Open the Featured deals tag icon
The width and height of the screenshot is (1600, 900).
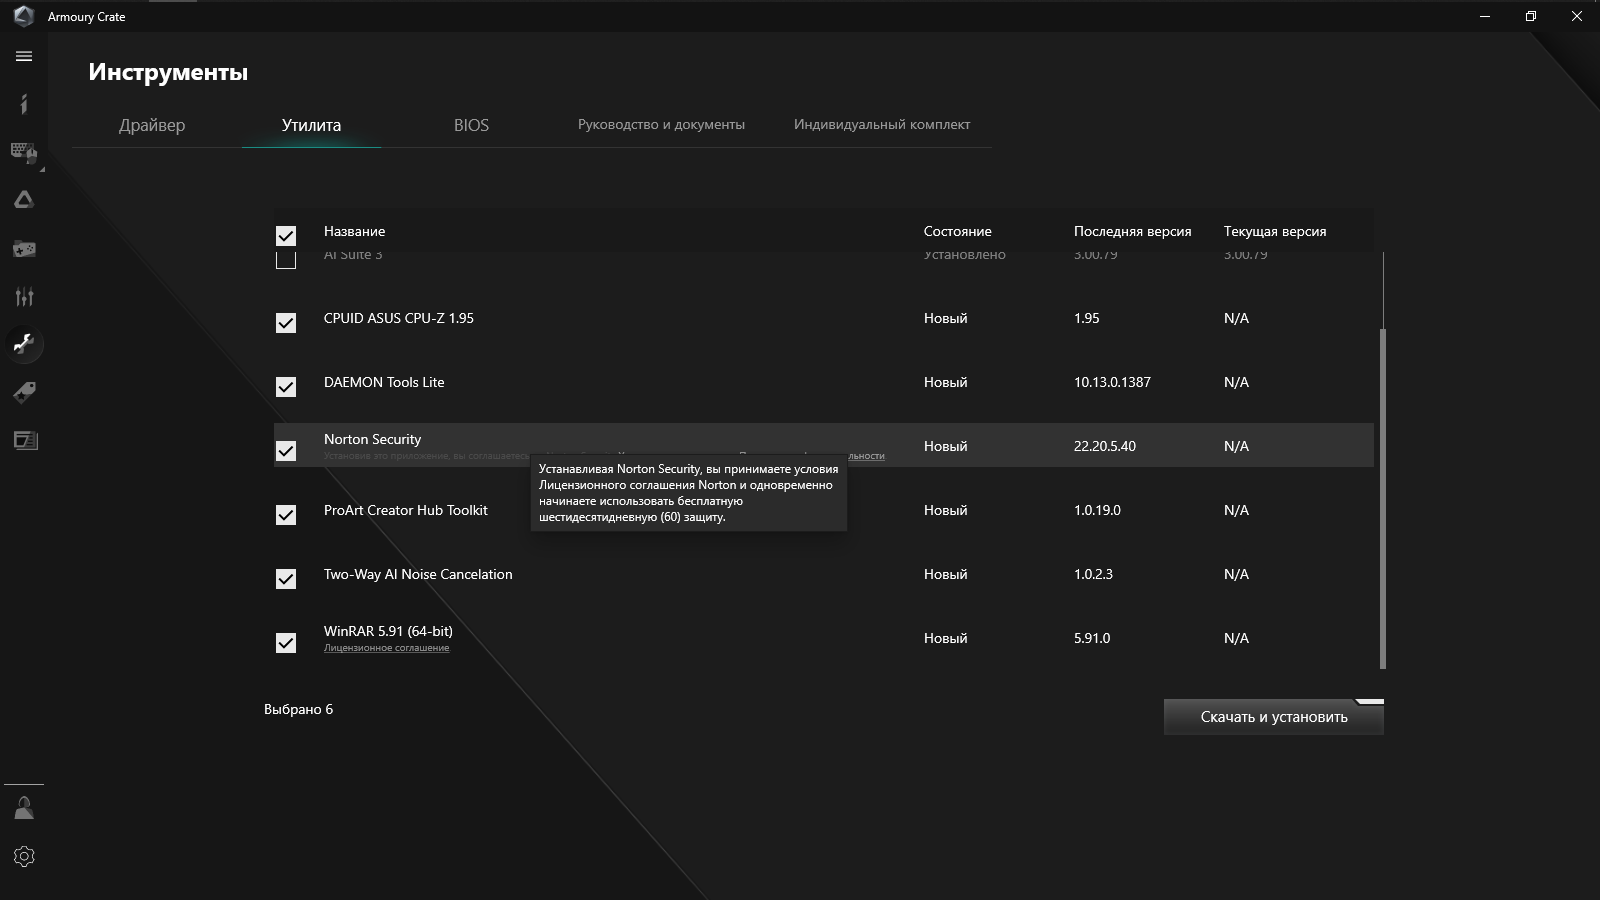pyautogui.click(x=24, y=392)
